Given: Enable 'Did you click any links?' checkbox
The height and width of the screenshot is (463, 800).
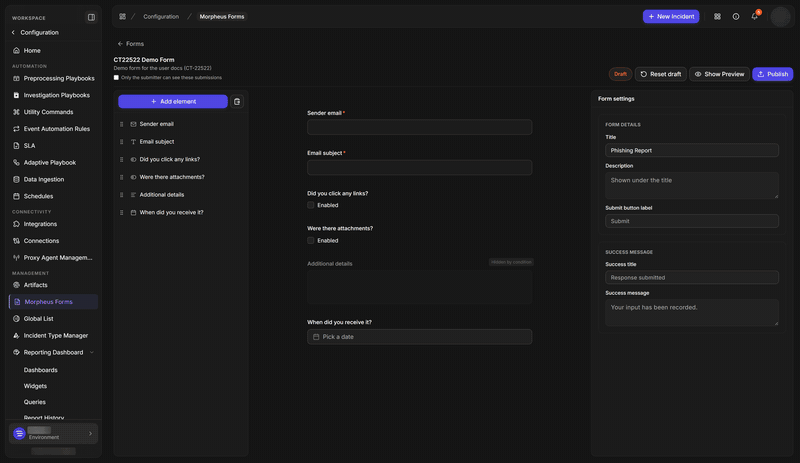Looking at the screenshot, I should [311, 205].
